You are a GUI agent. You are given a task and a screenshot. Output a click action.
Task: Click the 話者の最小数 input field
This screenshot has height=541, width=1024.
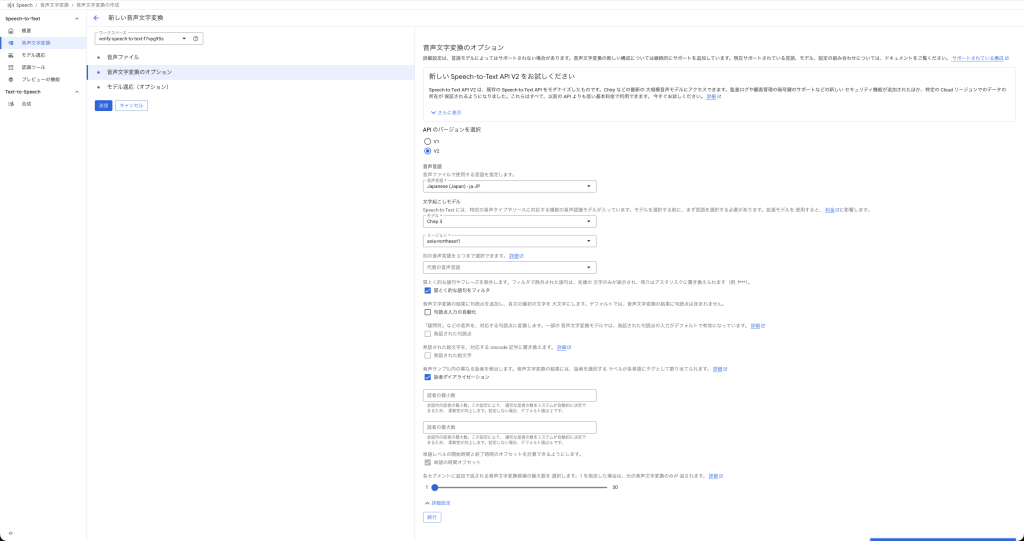[x=510, y=396]
